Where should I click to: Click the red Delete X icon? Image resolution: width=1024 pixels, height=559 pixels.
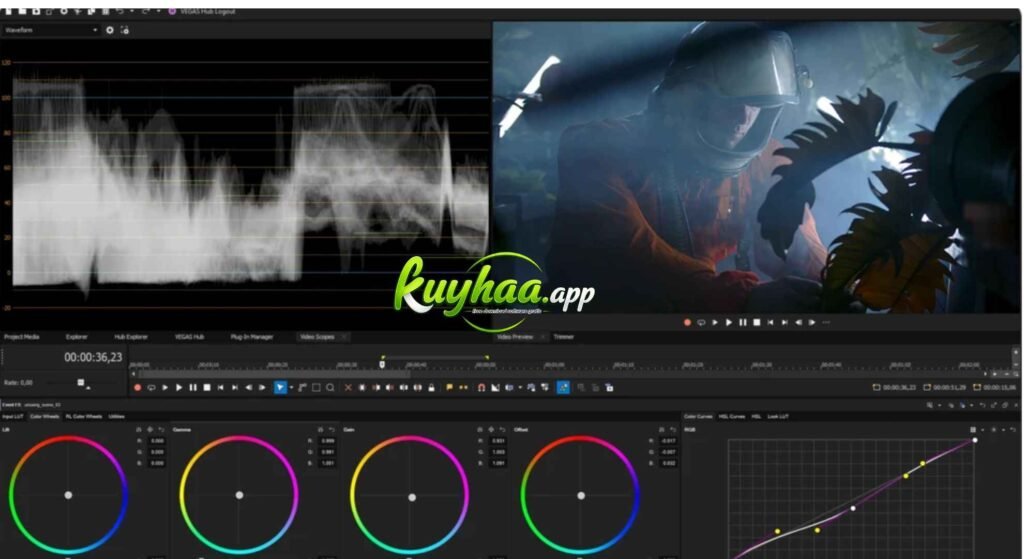point(348,388)
